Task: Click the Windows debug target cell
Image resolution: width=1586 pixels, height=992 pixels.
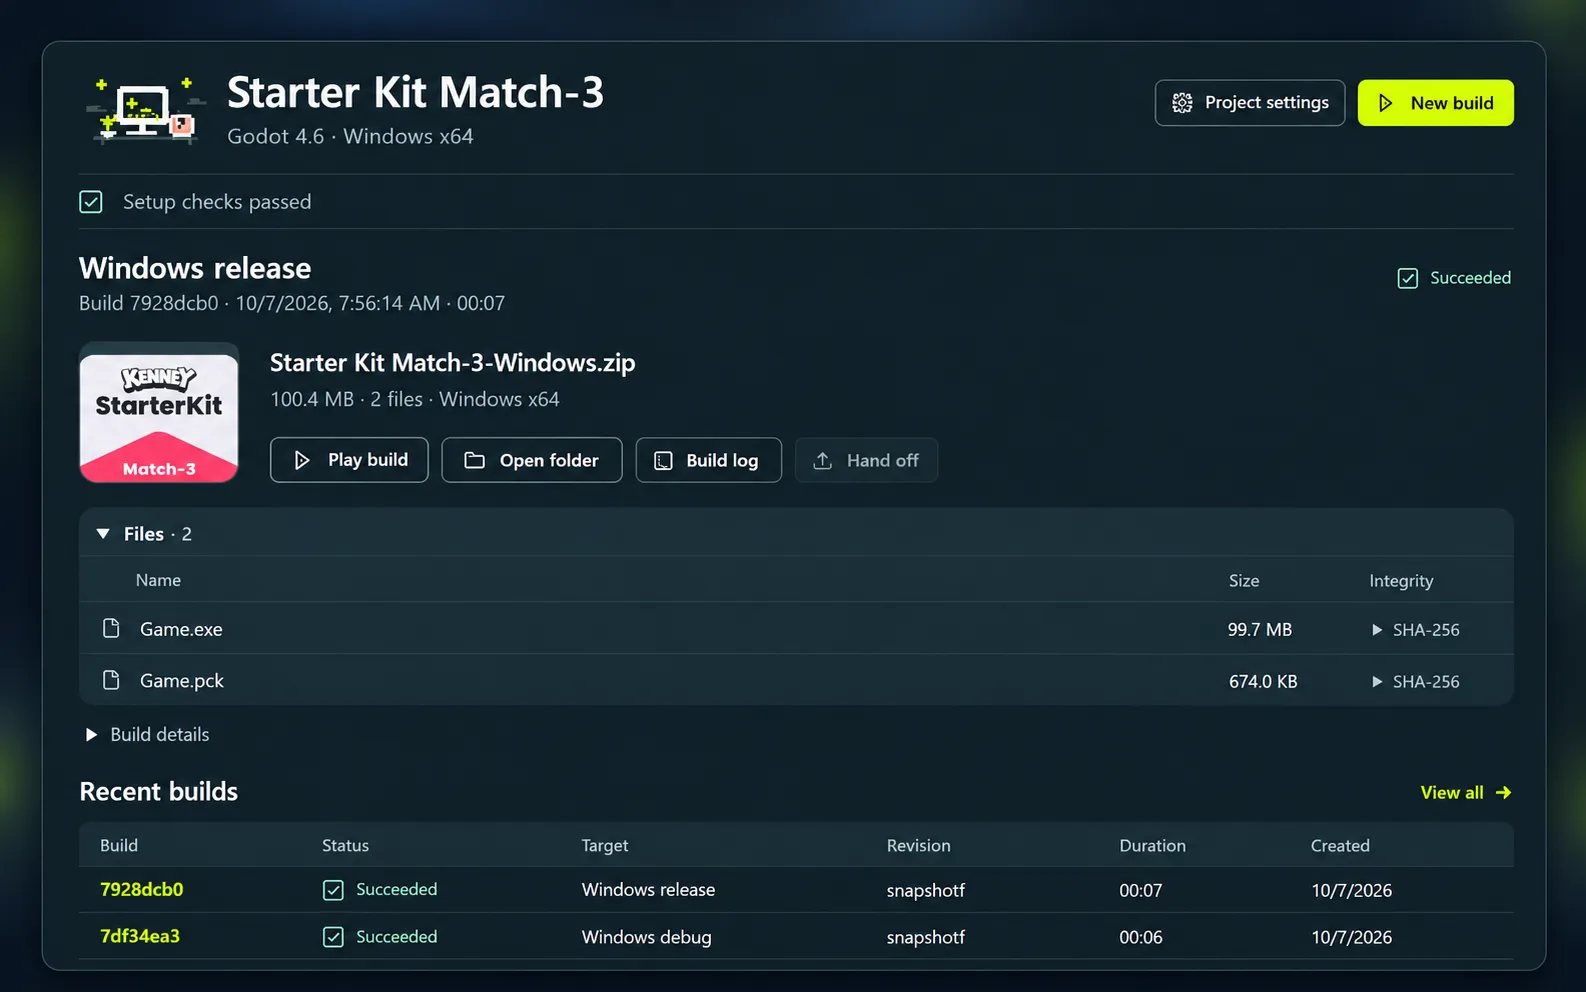Action: 646,938
